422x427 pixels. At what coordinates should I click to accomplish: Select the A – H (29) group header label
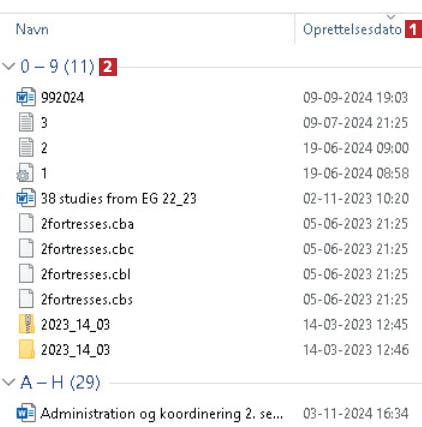click(60, 382)
